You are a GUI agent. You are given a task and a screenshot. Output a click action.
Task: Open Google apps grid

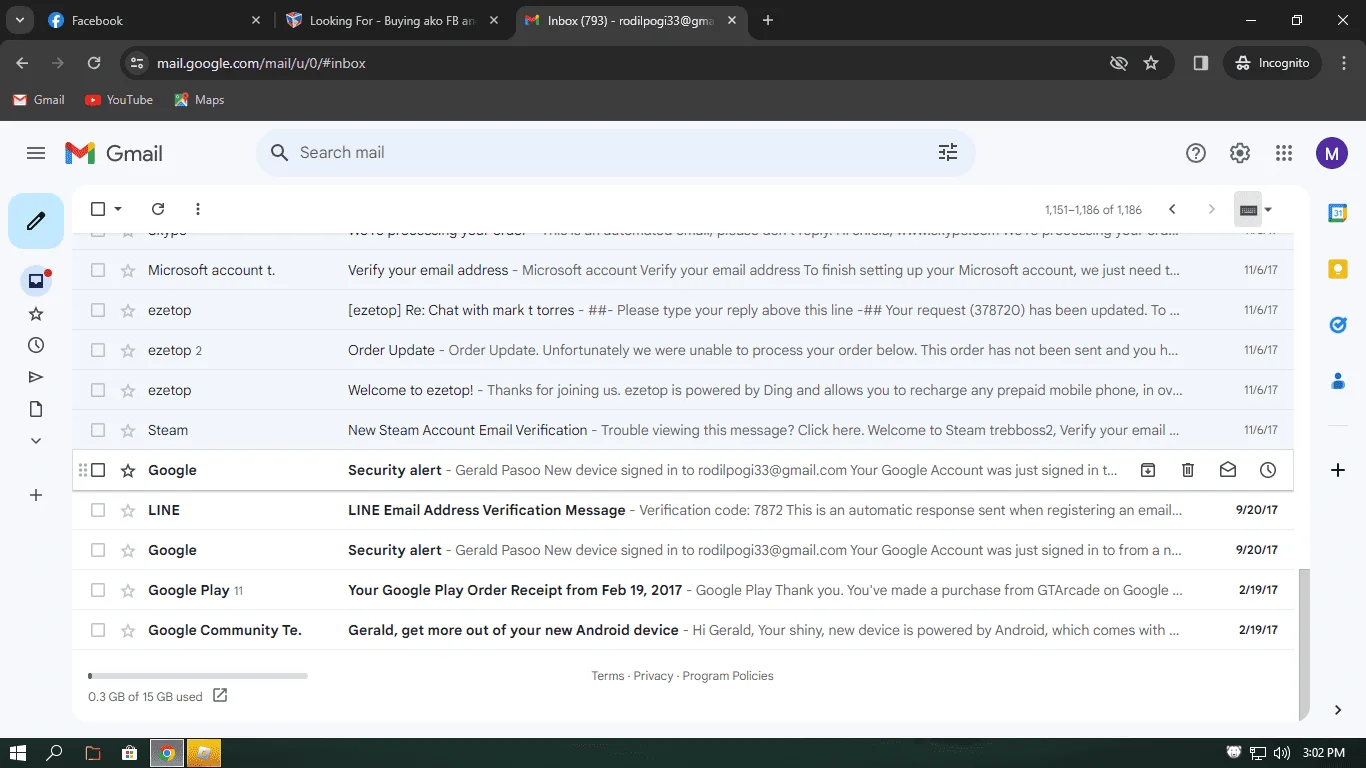pyautogui.click(x=1284, y=153)
